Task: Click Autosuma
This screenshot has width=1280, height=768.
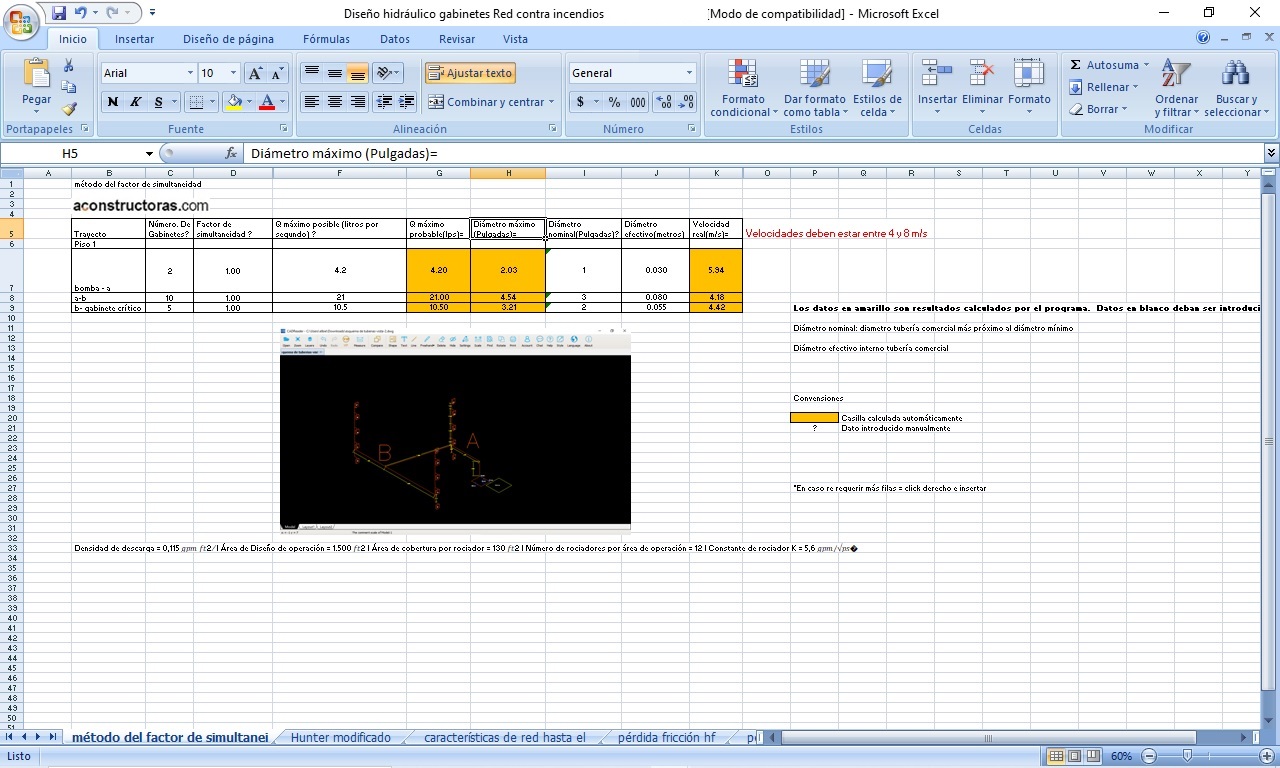Action: pyautogui.click(x=1103, y=65)
